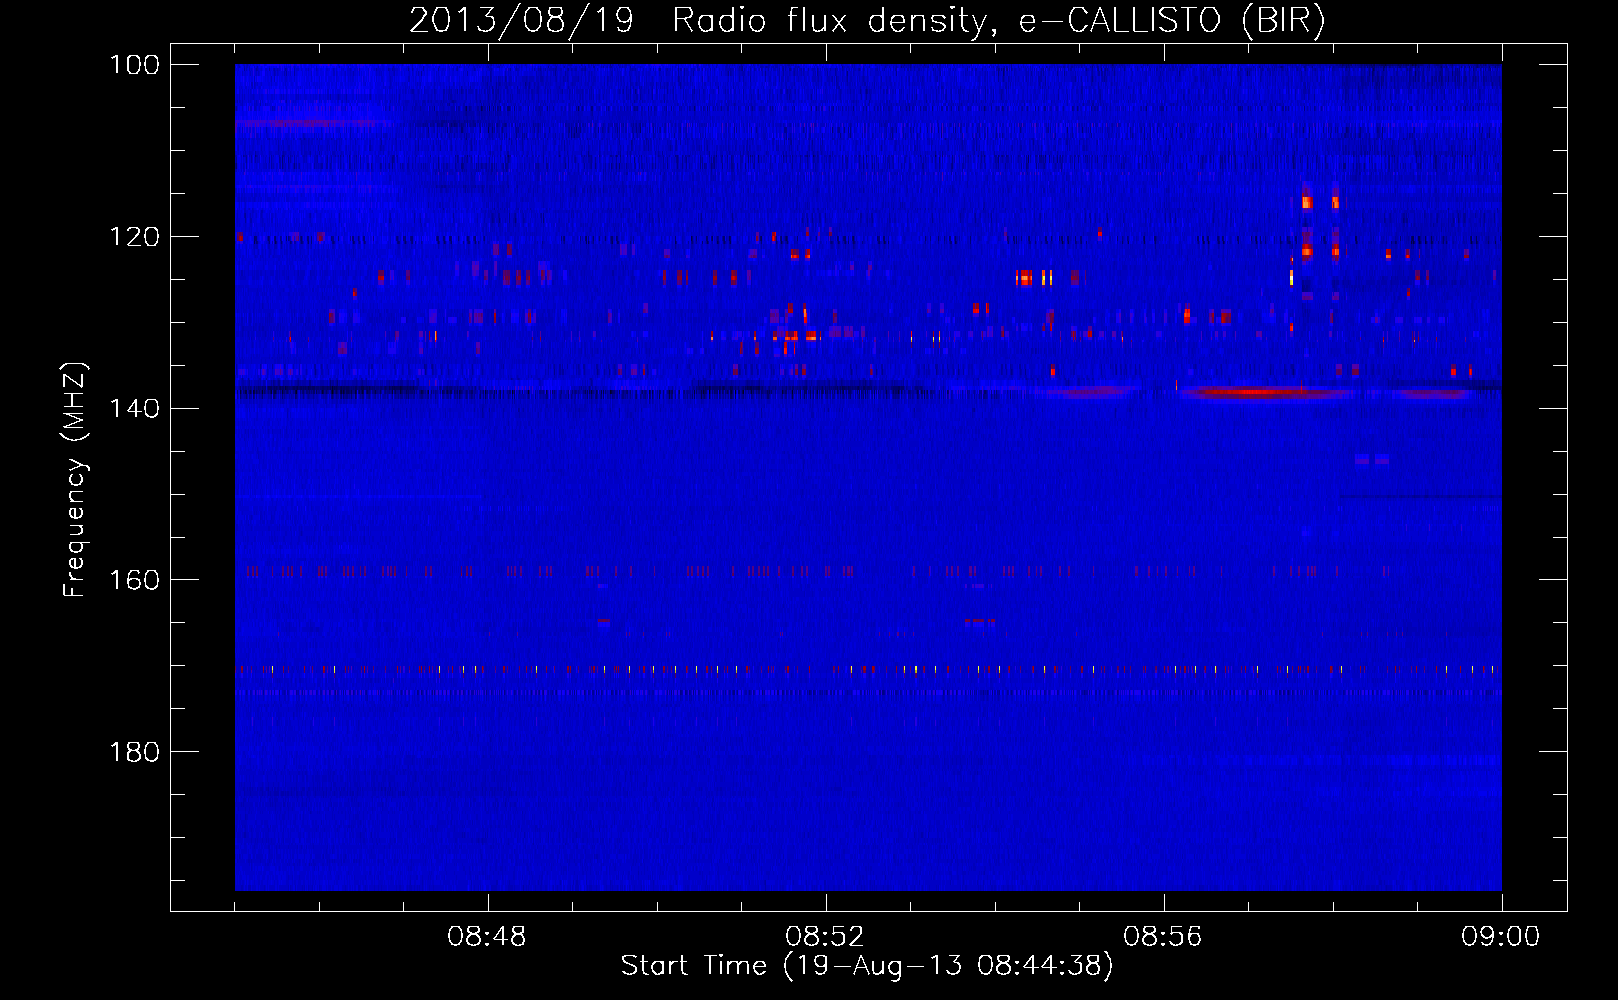Click the 140 frequency tick label
Viewport: 1618px width, 1000px height.
135,408
